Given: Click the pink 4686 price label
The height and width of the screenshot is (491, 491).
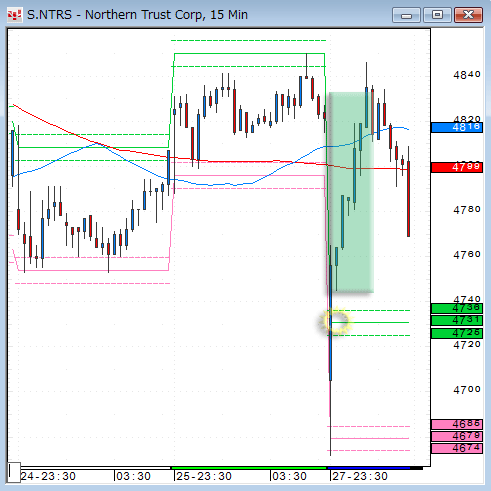Looking at the screenshot, I should click(457, 424).
